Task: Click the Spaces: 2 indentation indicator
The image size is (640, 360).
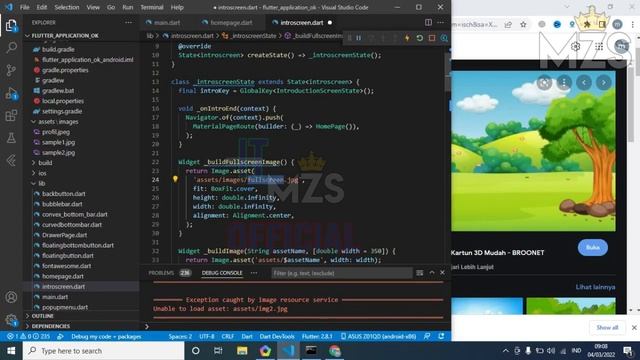Action: (x=180, y=336)
